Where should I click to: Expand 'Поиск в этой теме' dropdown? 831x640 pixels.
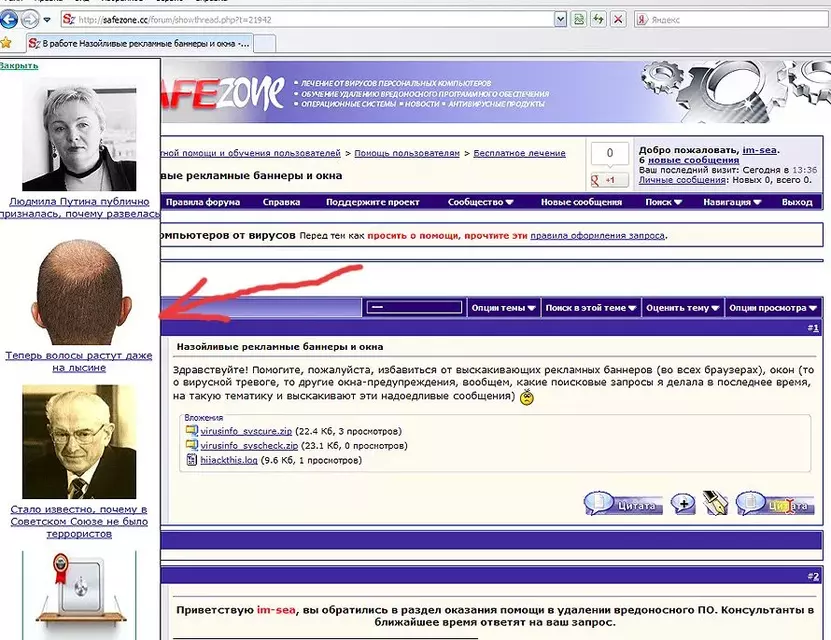coord(590,308)
